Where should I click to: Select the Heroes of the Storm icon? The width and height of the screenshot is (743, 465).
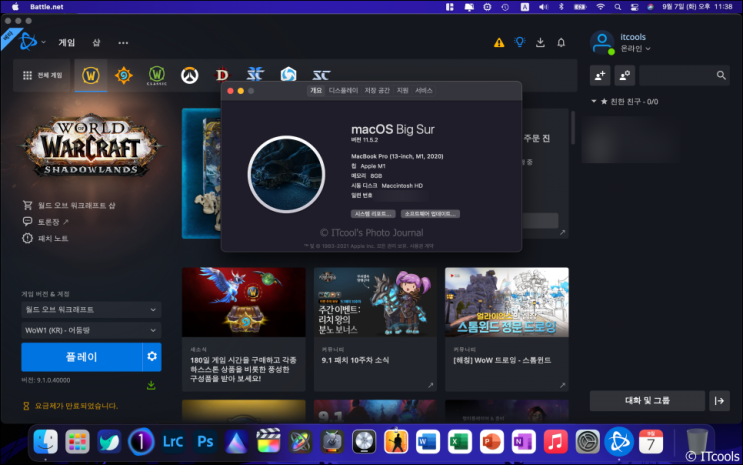pos(288,75)
